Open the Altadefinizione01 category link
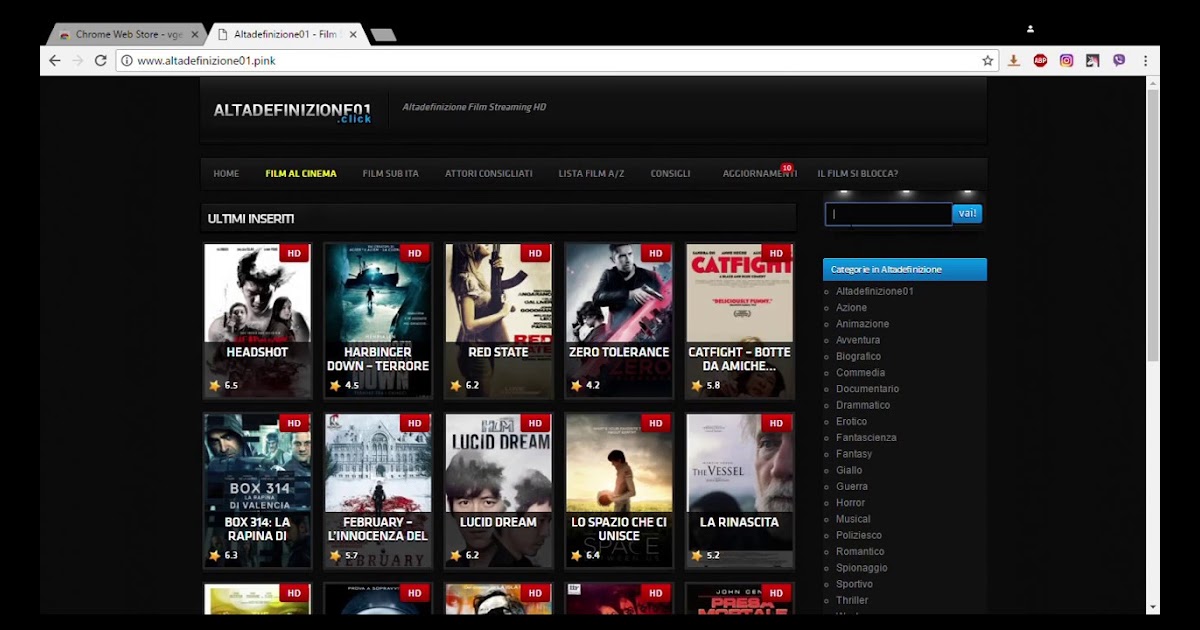 click(x=875, y=291)
